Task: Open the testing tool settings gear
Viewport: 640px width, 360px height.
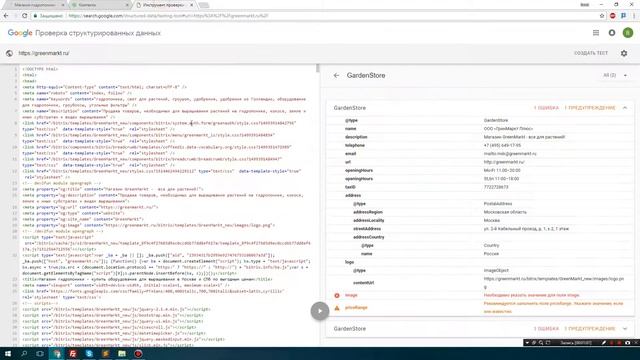Action: (x=624, y=53)
